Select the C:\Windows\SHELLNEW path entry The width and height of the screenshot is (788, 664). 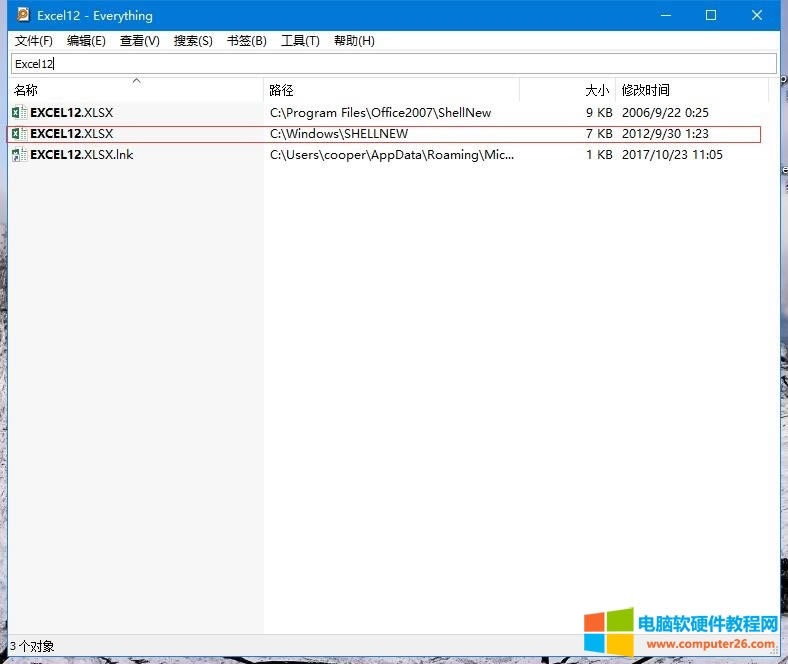click(x=339, y=134)
